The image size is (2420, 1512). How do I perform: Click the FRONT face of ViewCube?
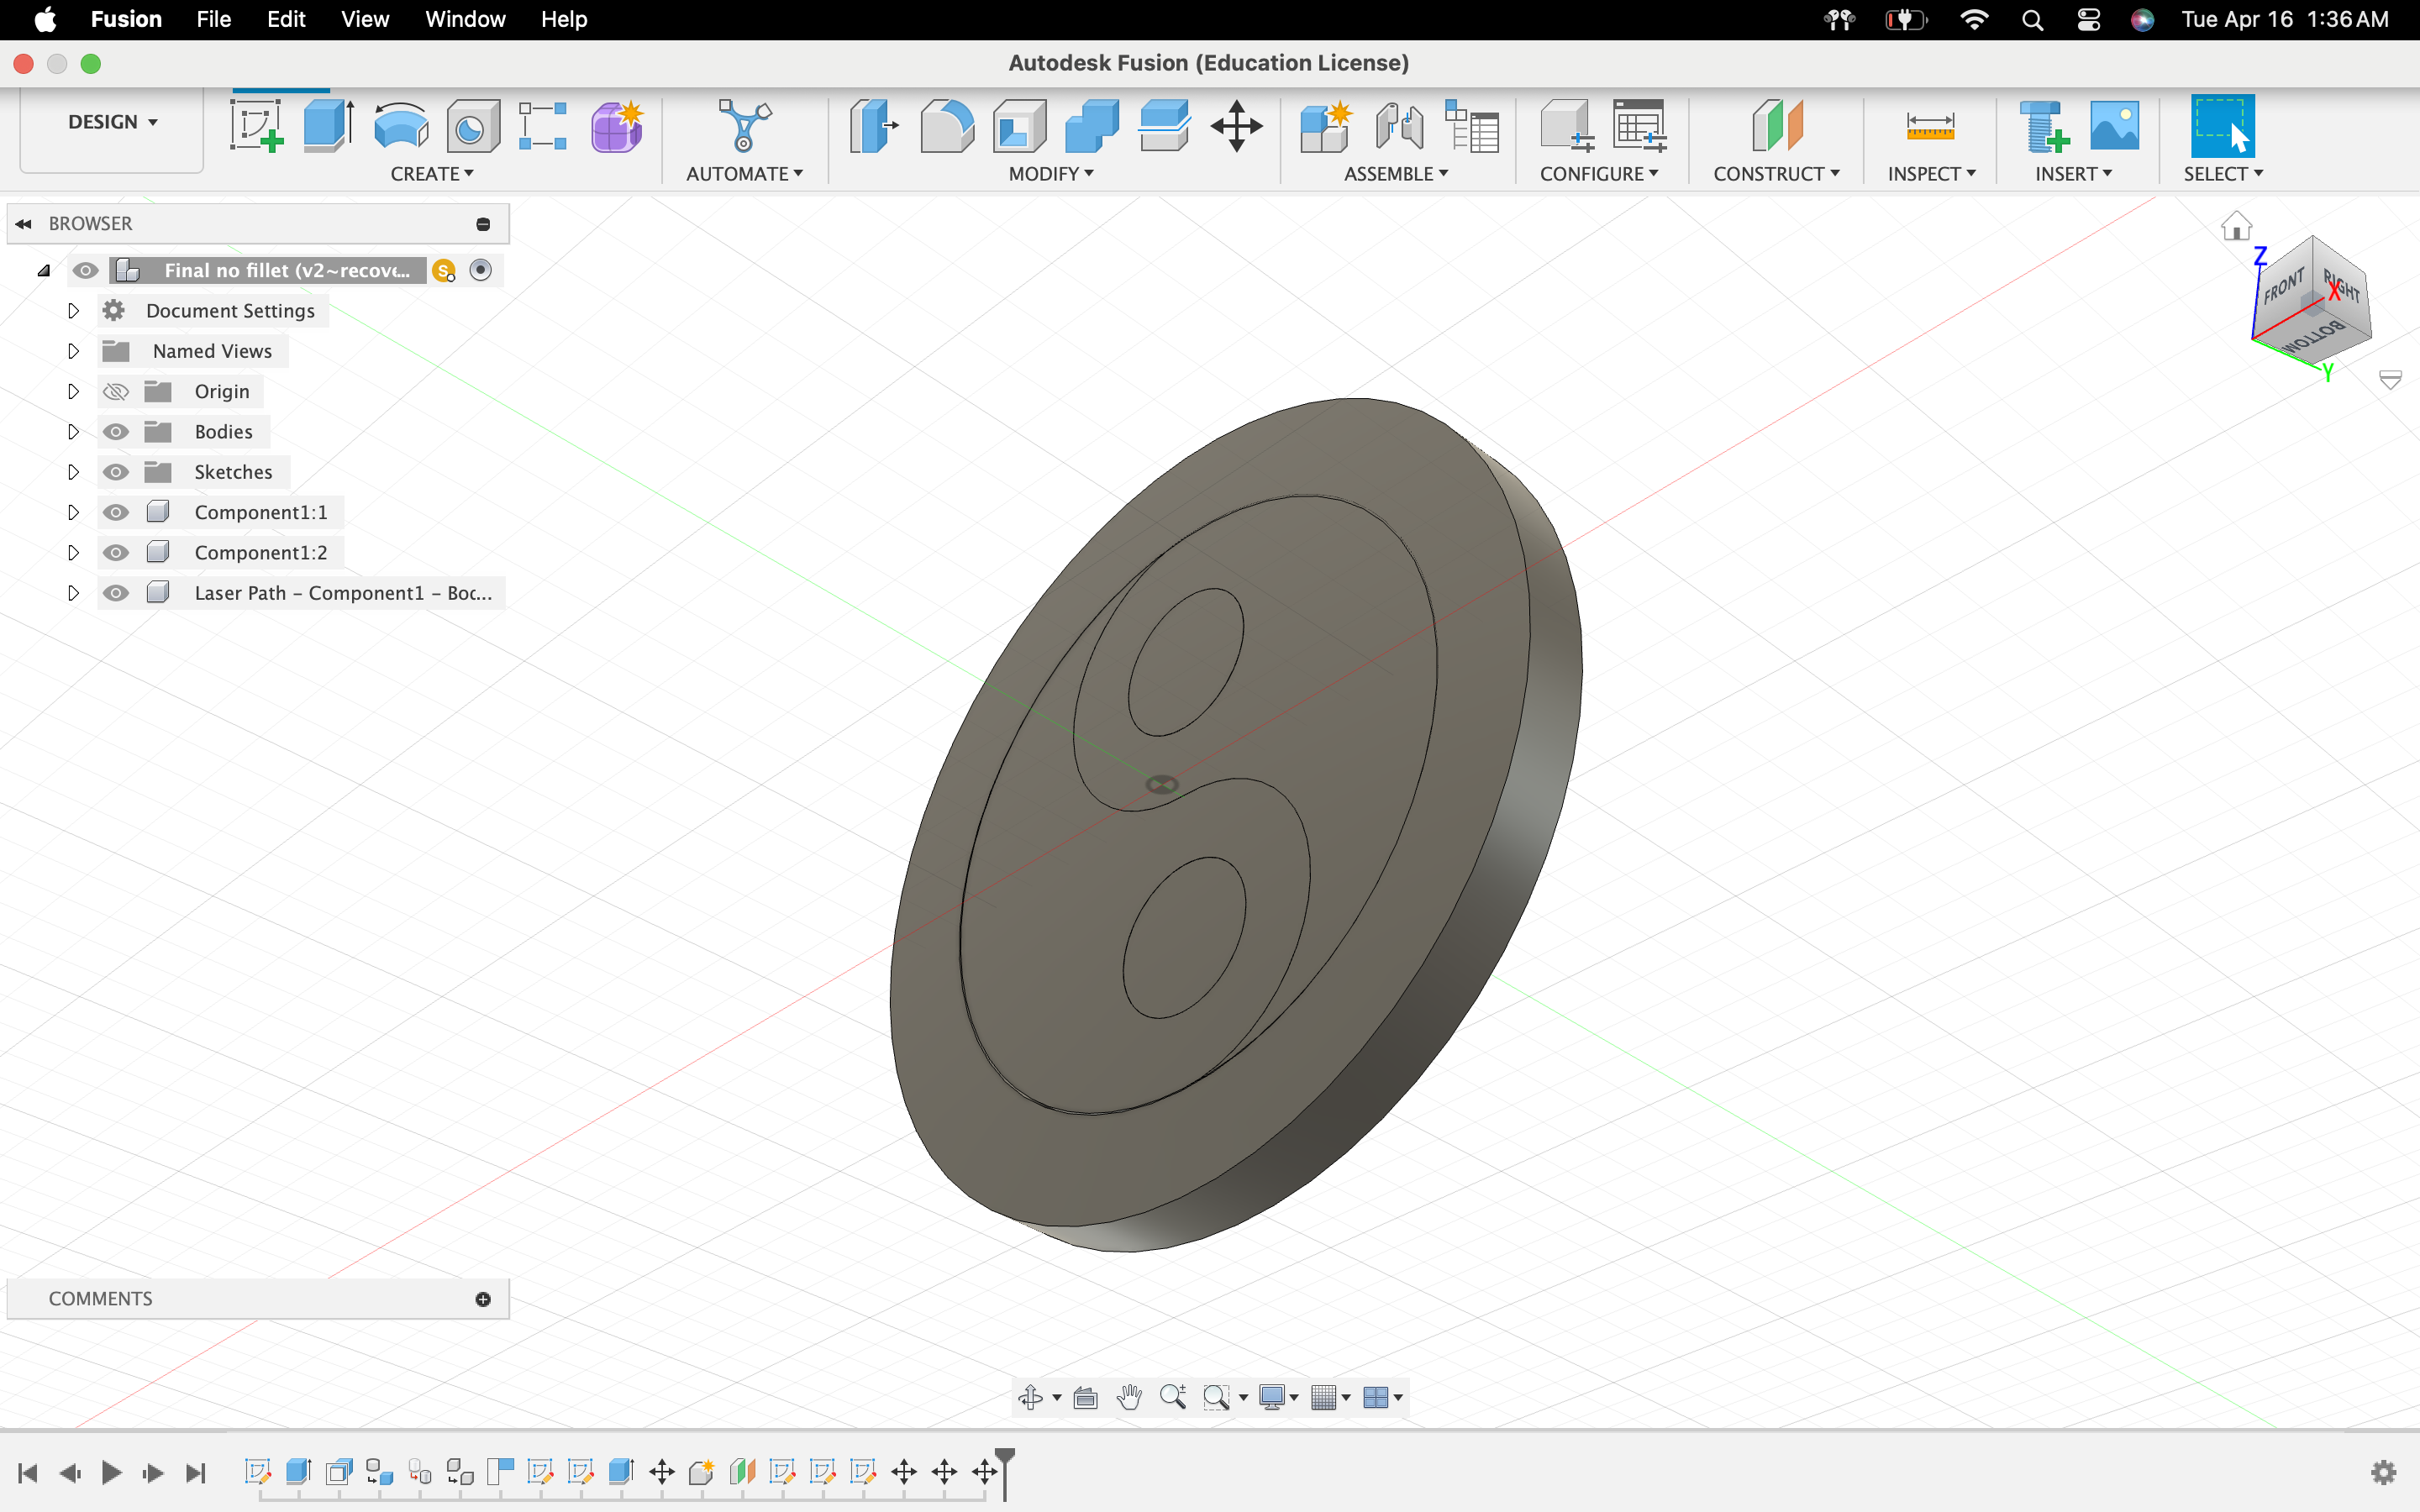[2283, 288]
